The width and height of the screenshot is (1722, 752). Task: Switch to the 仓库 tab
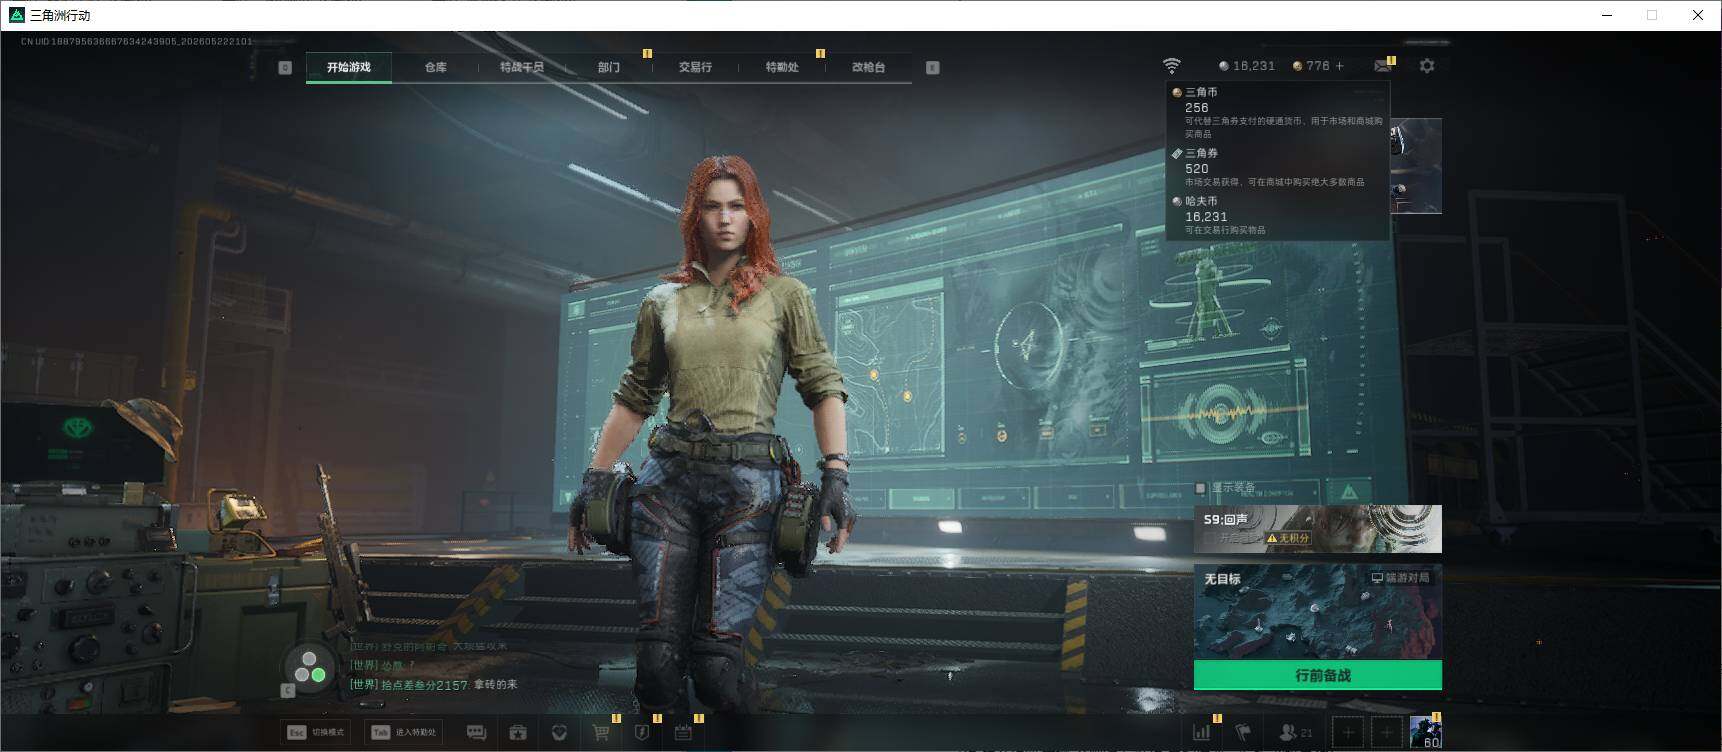click(x=436, y=67)
